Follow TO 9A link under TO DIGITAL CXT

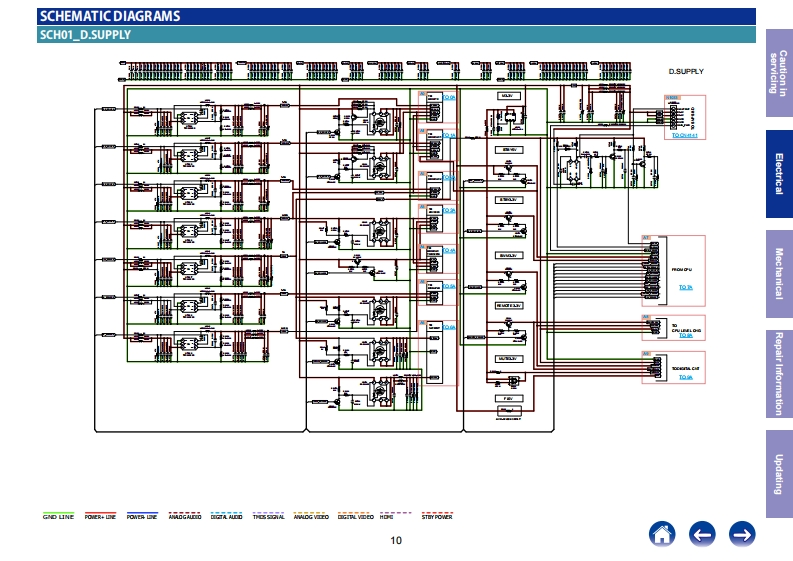[685, 378]
